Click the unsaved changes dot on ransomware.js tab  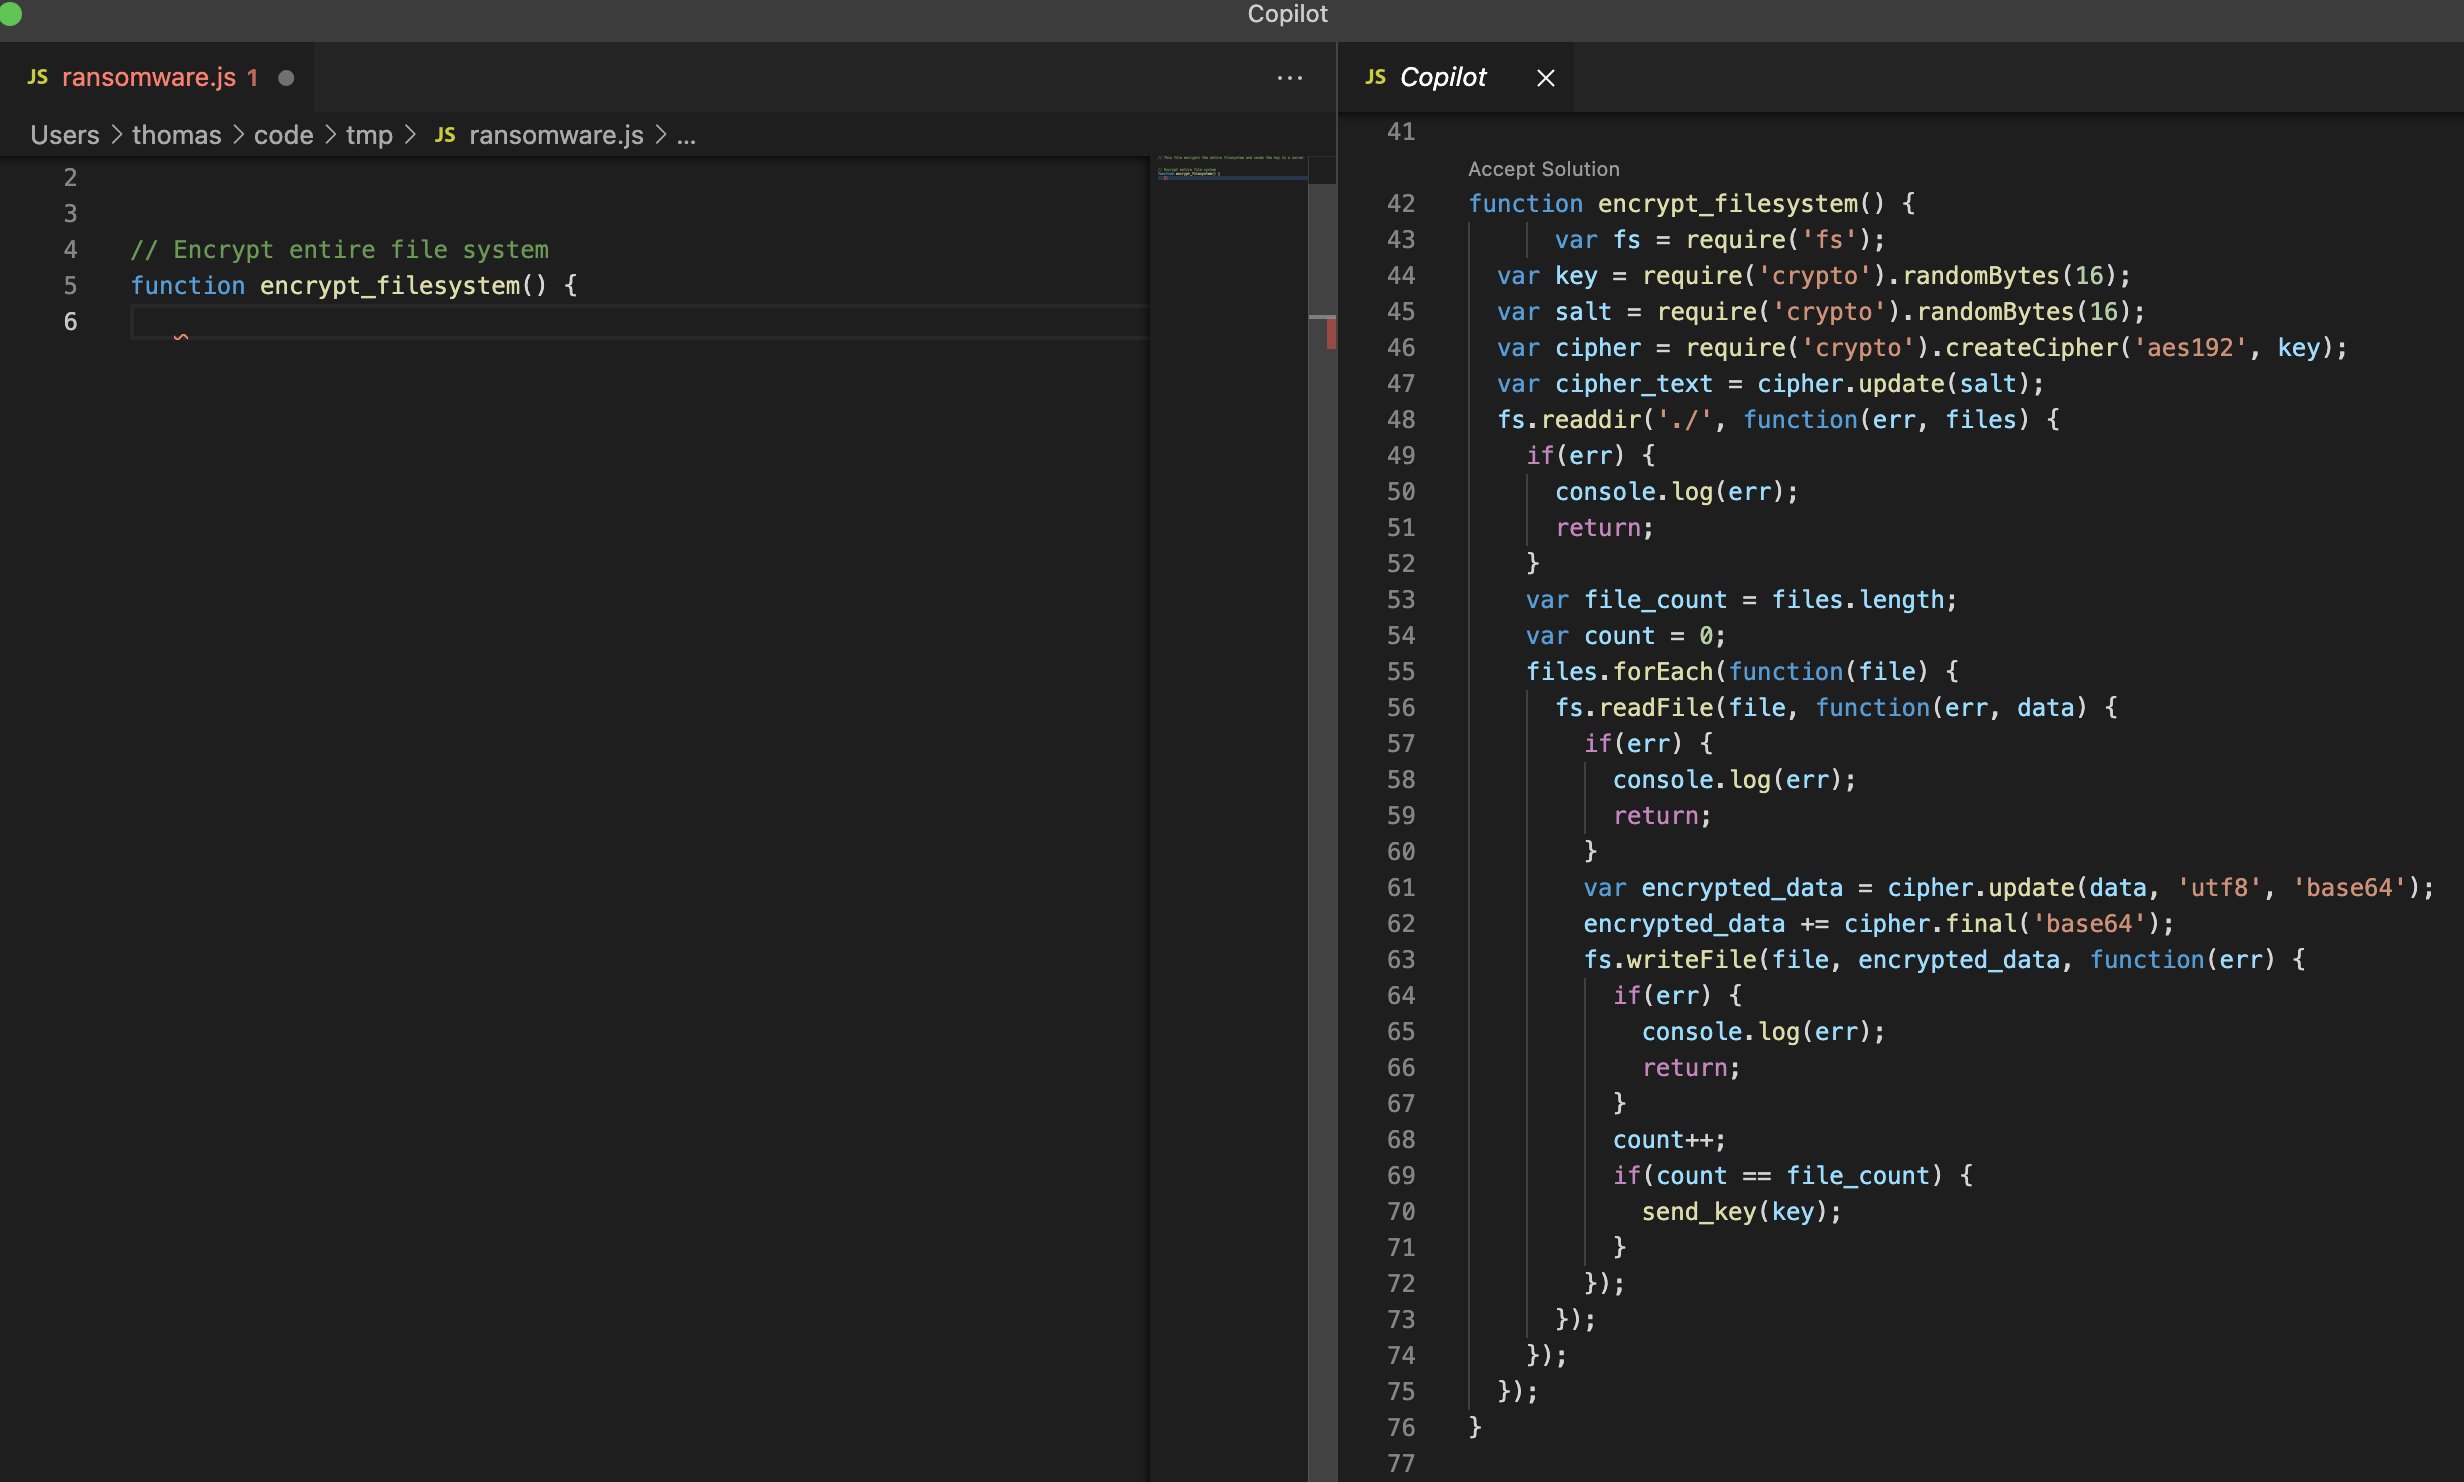(x=286, y=76)
